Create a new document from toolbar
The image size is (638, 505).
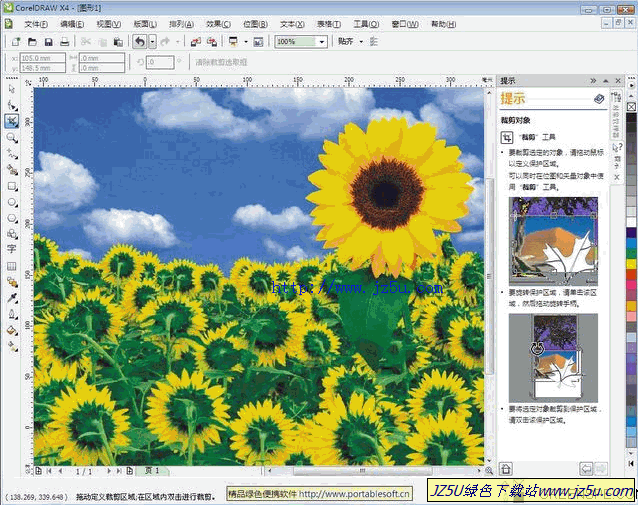click(x=15, y=42)
